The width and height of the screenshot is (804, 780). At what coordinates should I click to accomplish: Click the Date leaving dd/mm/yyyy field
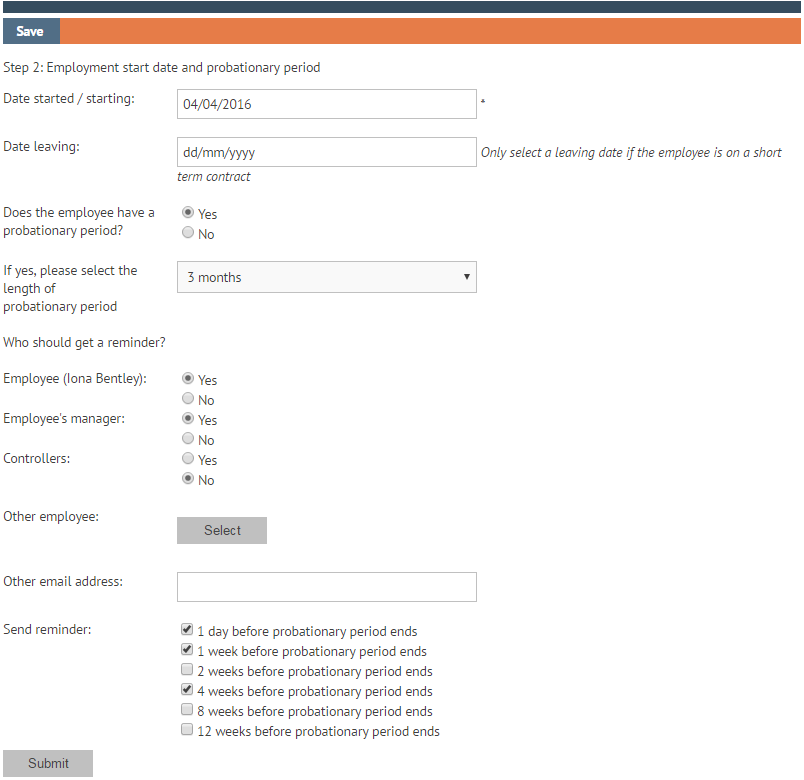point(326,151)
